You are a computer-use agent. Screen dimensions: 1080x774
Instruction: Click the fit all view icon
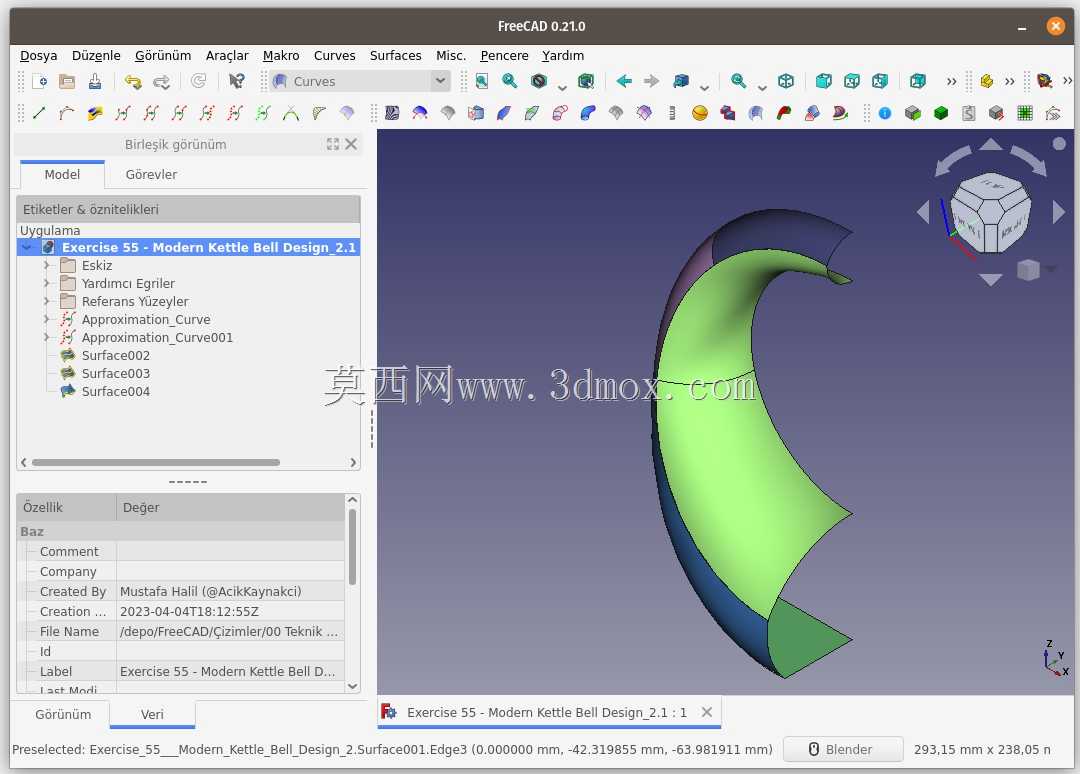pos(481,81)
